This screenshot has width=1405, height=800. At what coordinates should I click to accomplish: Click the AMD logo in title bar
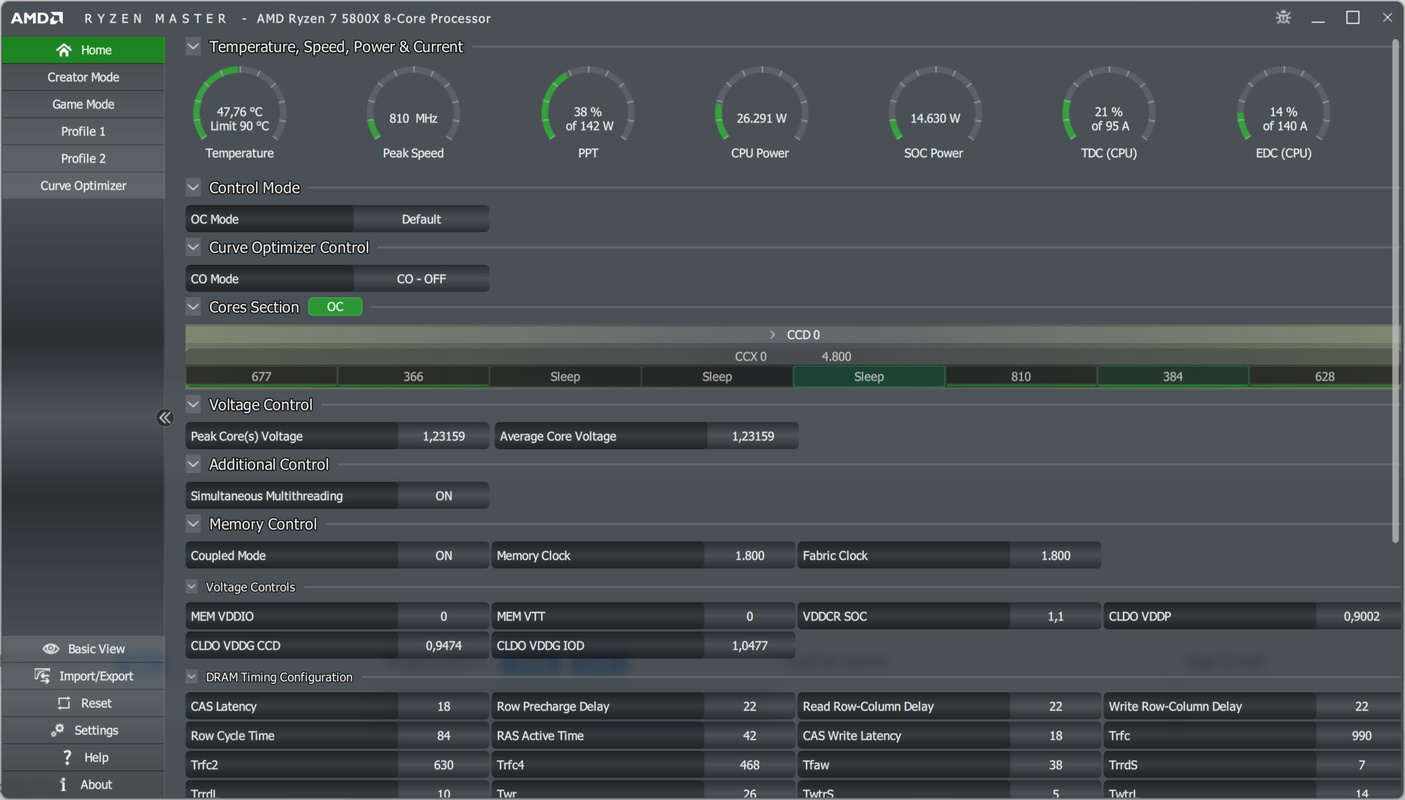pyautogui.click(x=37, y=18)
